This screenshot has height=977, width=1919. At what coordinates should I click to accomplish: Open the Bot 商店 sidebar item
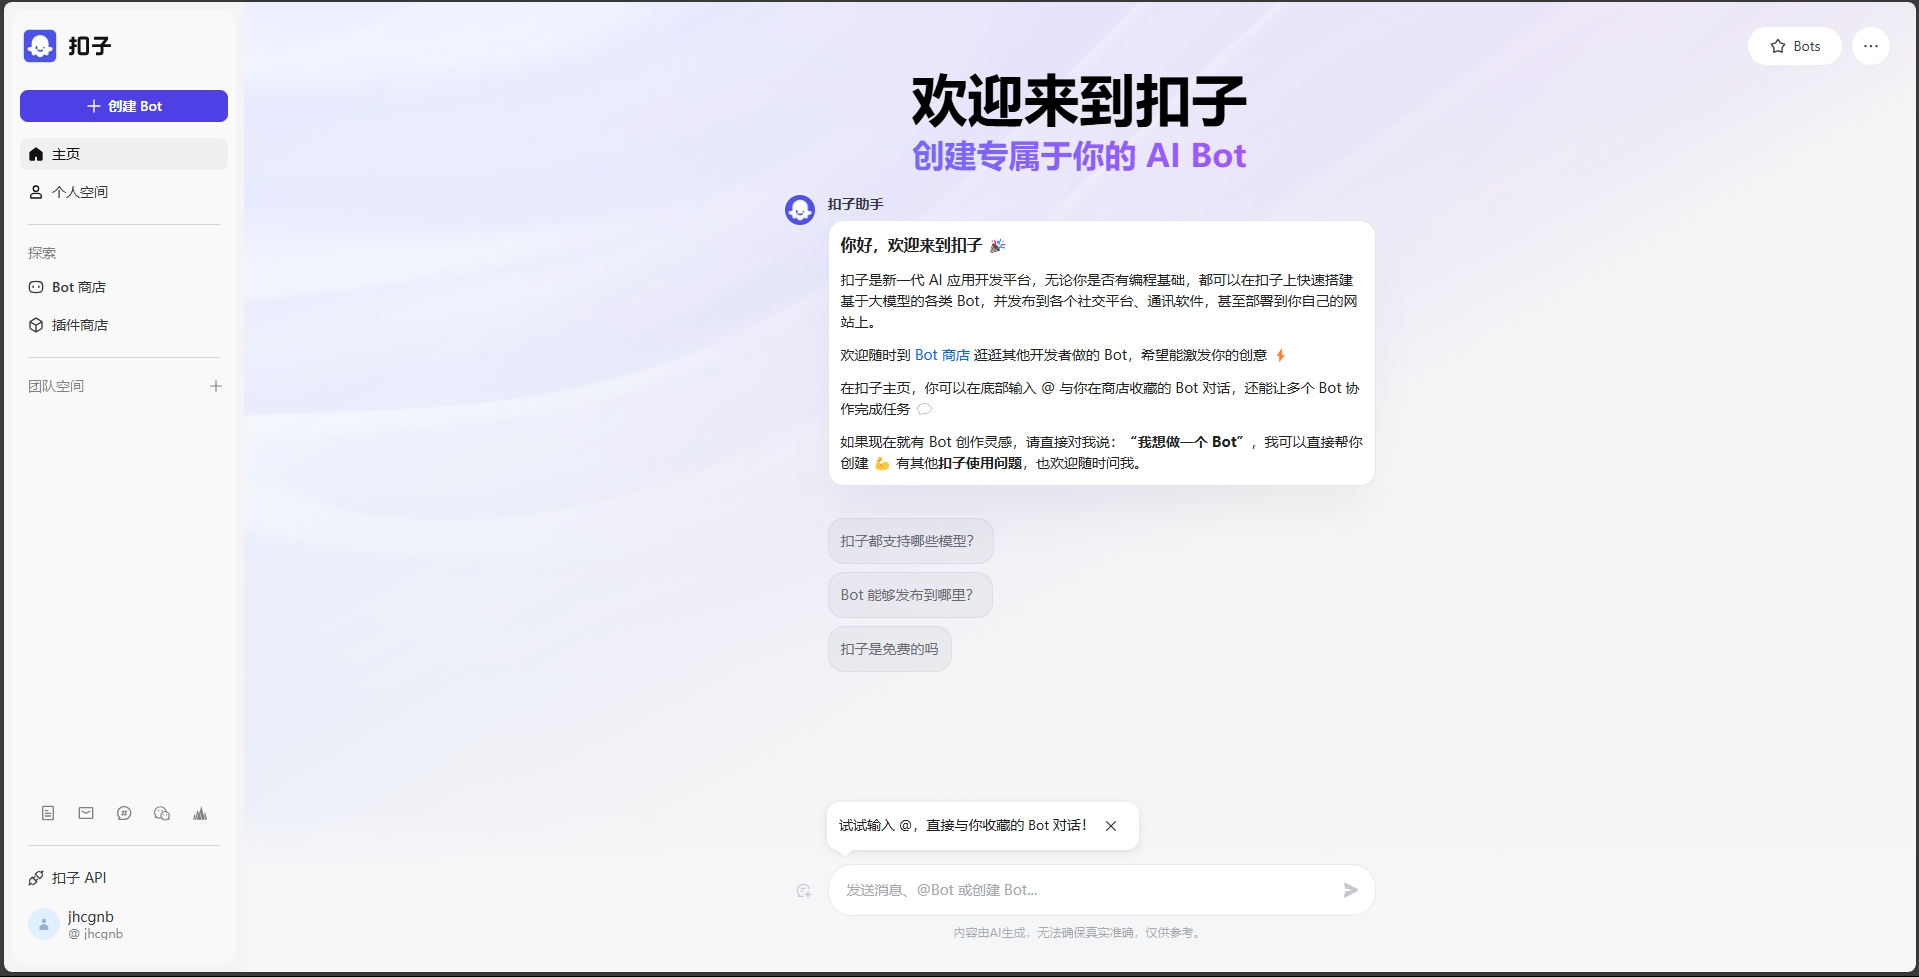click(124, 287)
